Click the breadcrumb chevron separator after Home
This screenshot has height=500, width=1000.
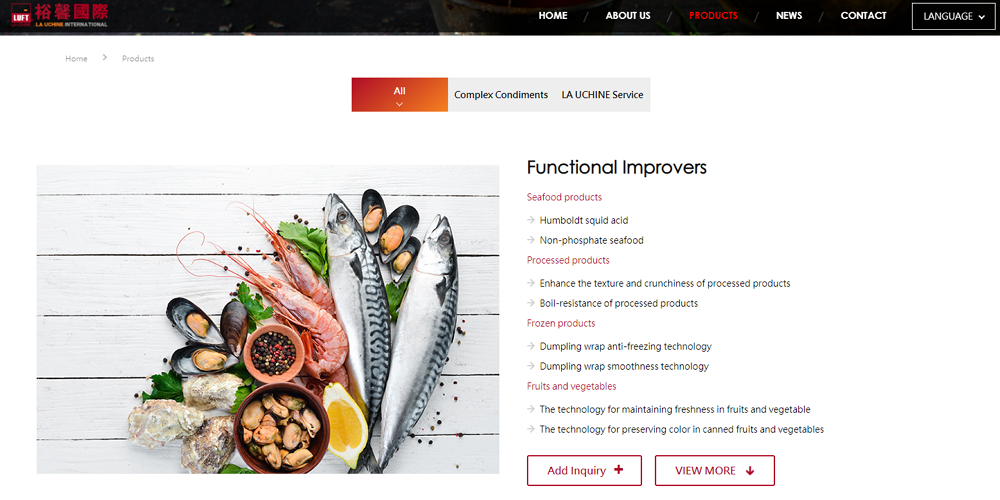105,58
